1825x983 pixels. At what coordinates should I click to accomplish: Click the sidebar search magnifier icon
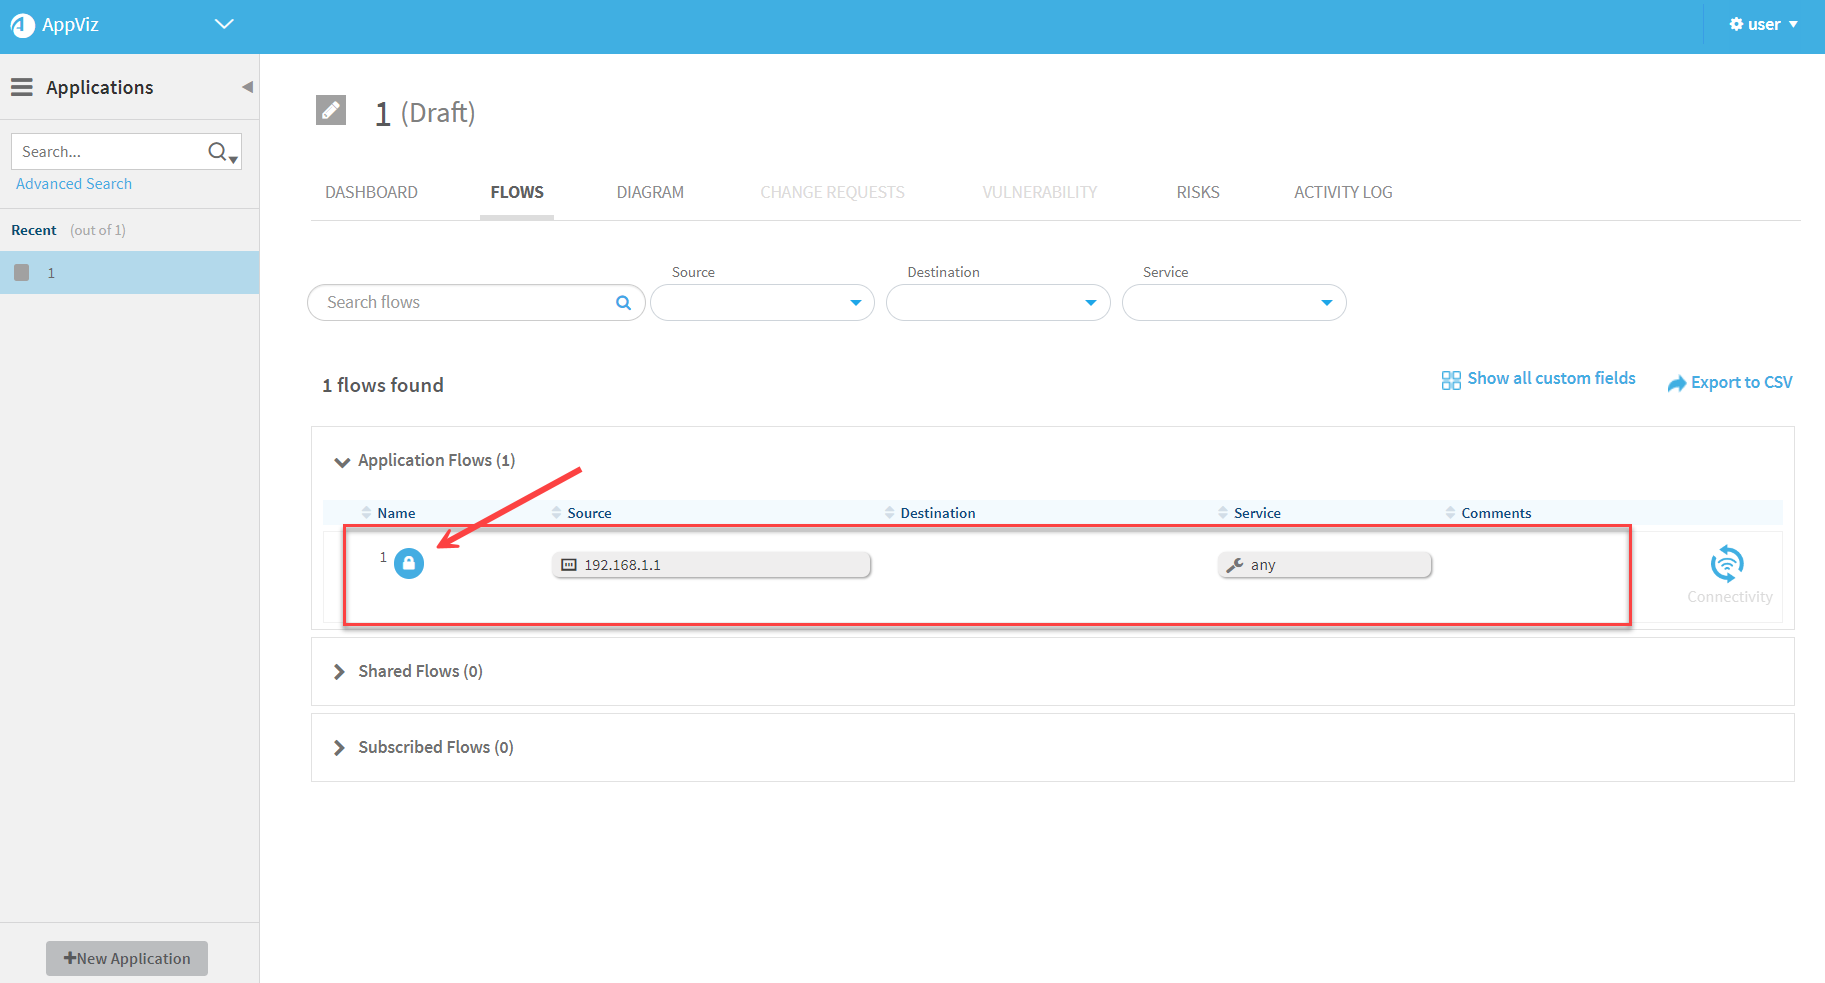218,152
